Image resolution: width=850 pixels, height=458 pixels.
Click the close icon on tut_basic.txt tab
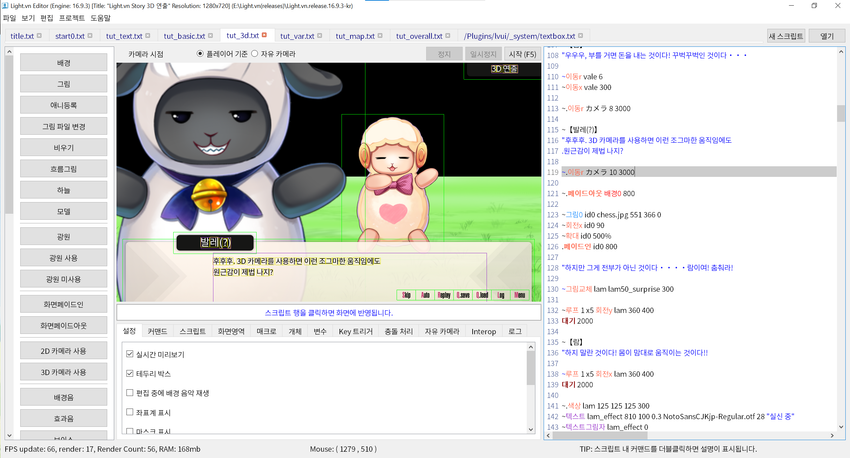pos(210,36)
